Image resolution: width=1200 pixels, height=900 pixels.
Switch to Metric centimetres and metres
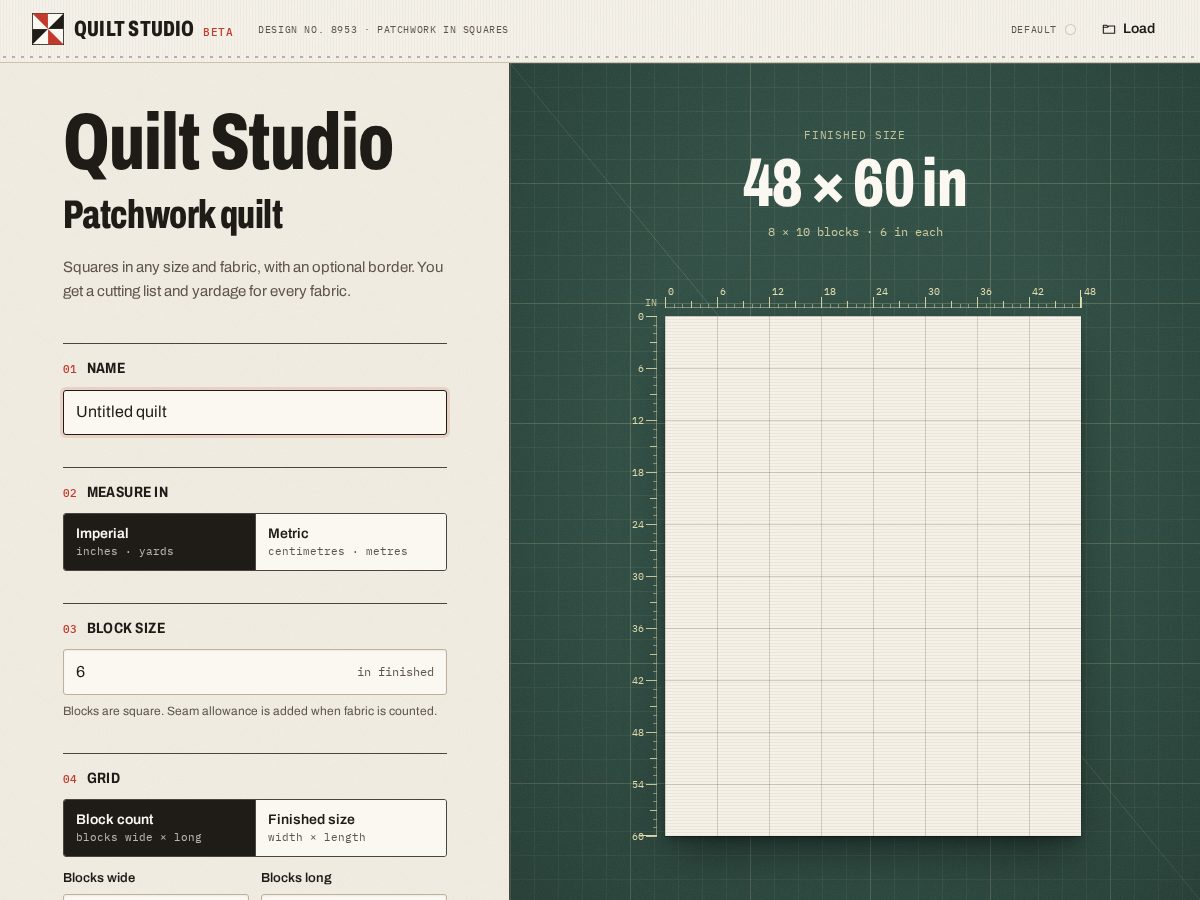pyautogui.click(x=351, y=542)
